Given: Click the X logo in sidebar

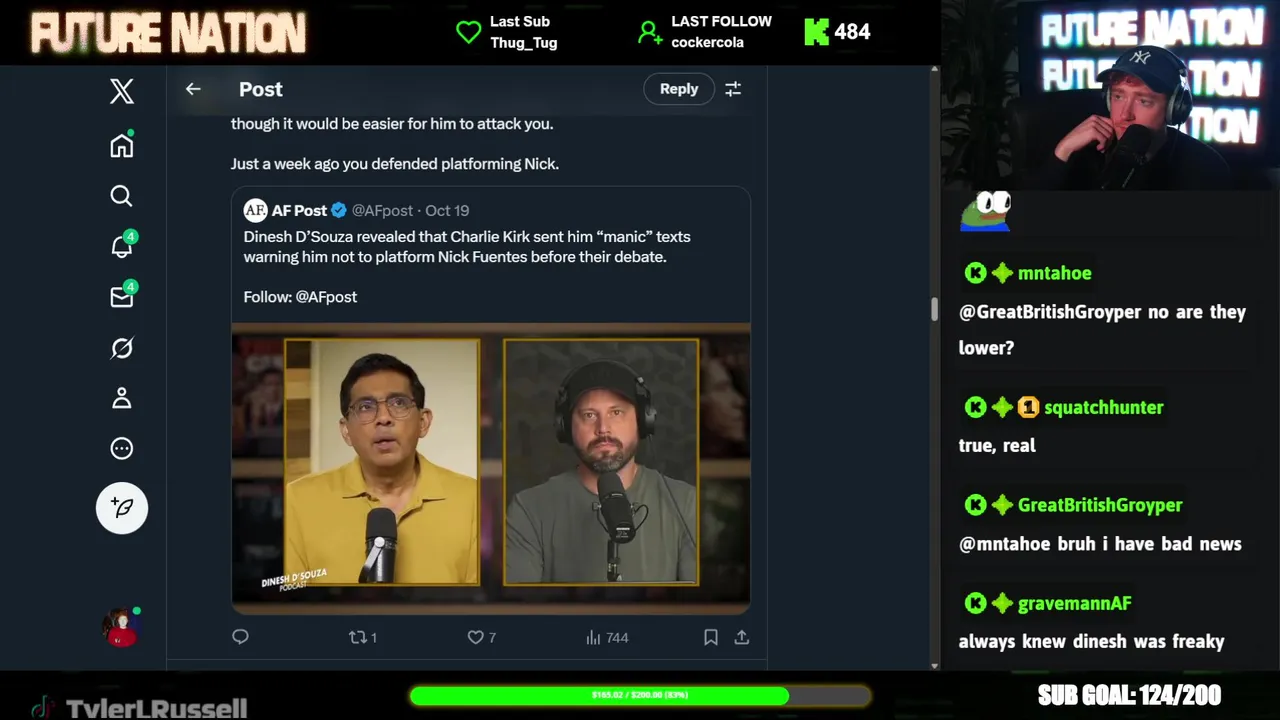Looking at the screenshot, I should coord(122,91).
